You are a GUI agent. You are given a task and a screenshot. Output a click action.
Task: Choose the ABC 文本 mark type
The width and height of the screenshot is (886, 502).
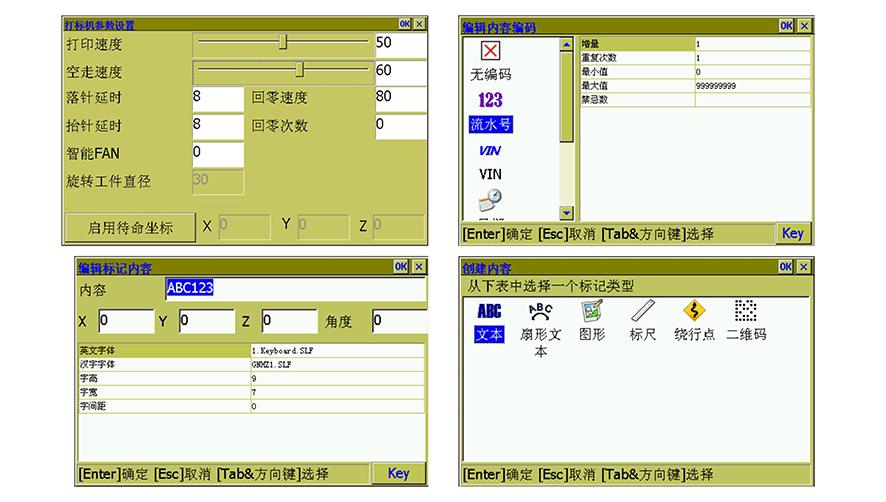pyautogui.click(x=489, y=322)
